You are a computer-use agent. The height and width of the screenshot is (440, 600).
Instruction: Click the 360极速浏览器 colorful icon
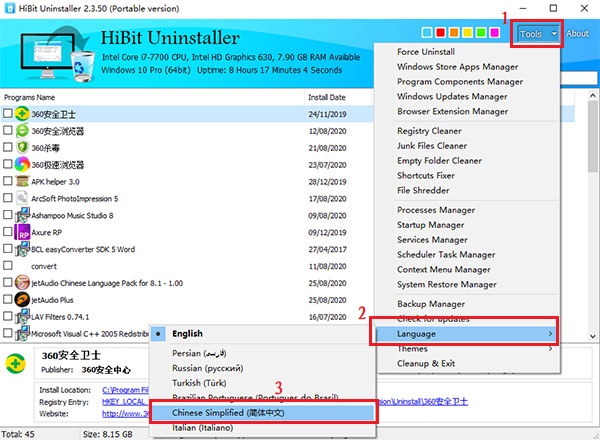pyautogui.click(x=22, y=164)
